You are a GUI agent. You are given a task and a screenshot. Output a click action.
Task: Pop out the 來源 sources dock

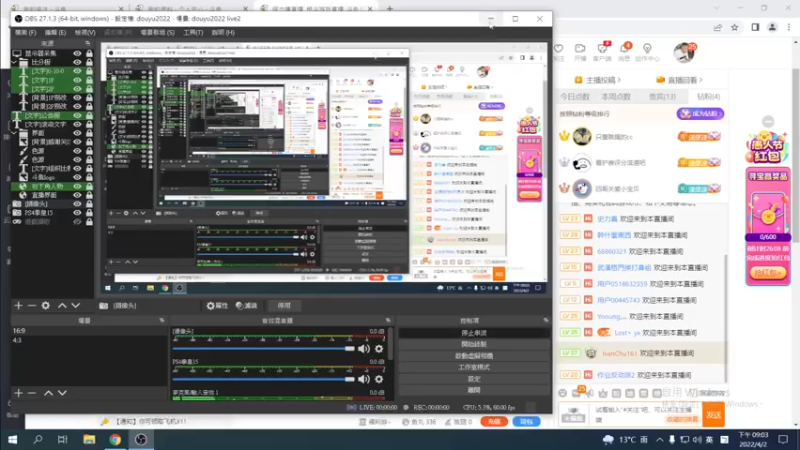click(x=88, y=43)
